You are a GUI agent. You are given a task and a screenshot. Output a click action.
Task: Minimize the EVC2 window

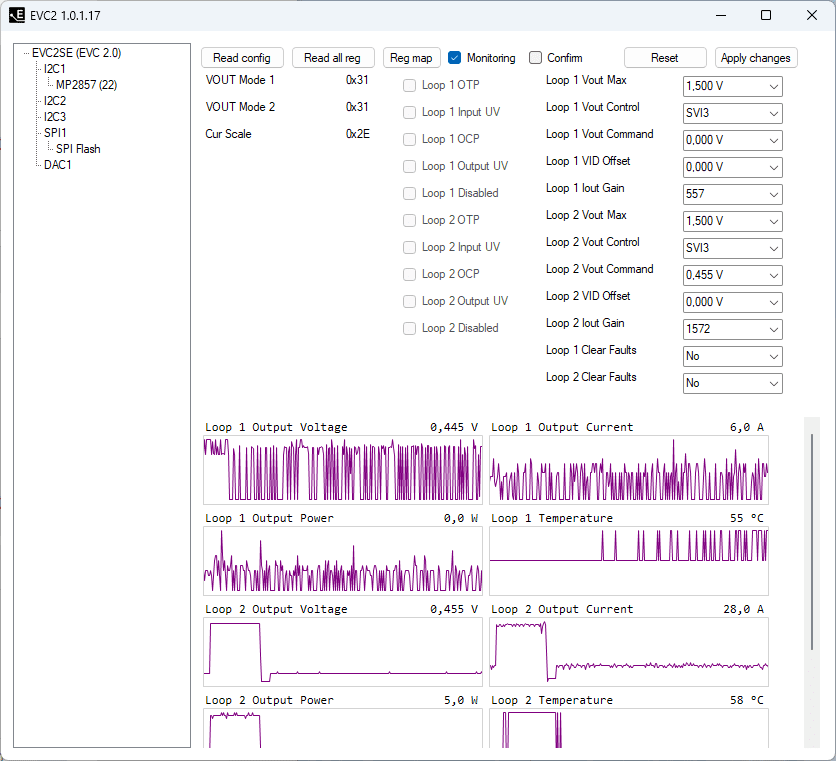(x=721, y=15)
